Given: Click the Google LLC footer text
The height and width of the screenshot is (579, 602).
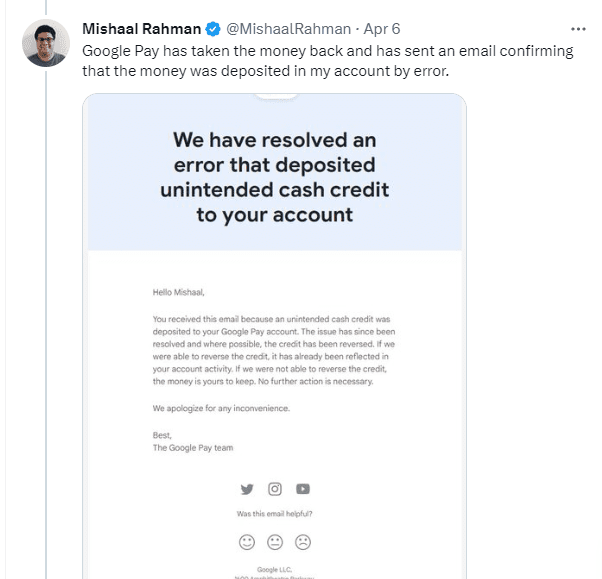Looking at the screenshot, I should [x=275, y=566].
